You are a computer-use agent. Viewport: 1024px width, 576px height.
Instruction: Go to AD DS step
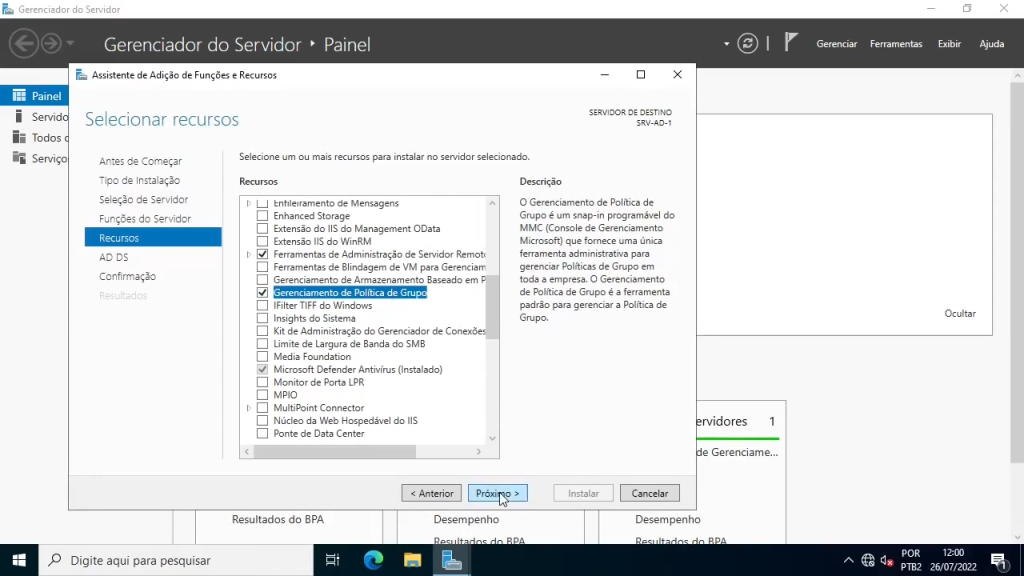click(x=114, y=257)
